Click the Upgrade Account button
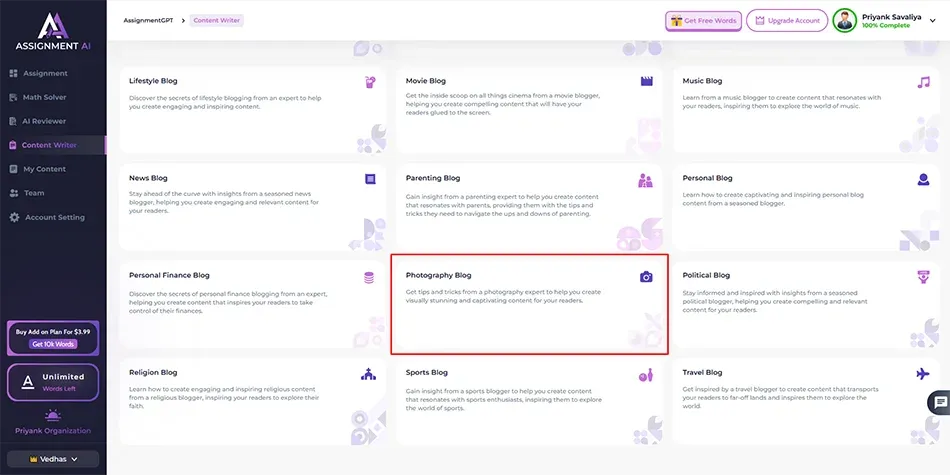The height and width of the screenshot is (475, 950). click(786, 20)
